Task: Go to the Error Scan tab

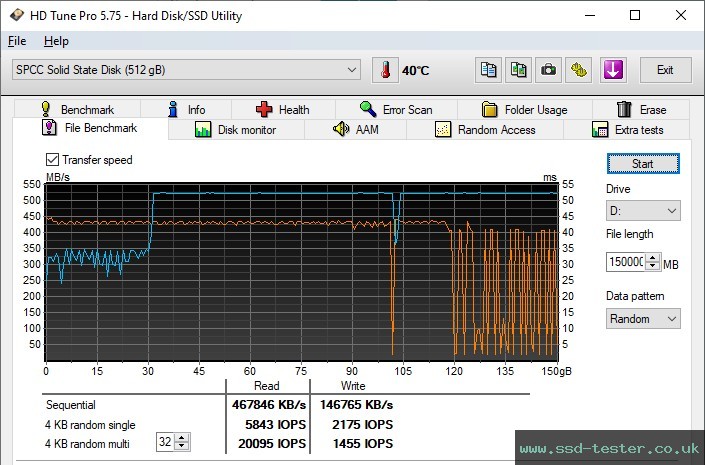Action: [396, 109]
